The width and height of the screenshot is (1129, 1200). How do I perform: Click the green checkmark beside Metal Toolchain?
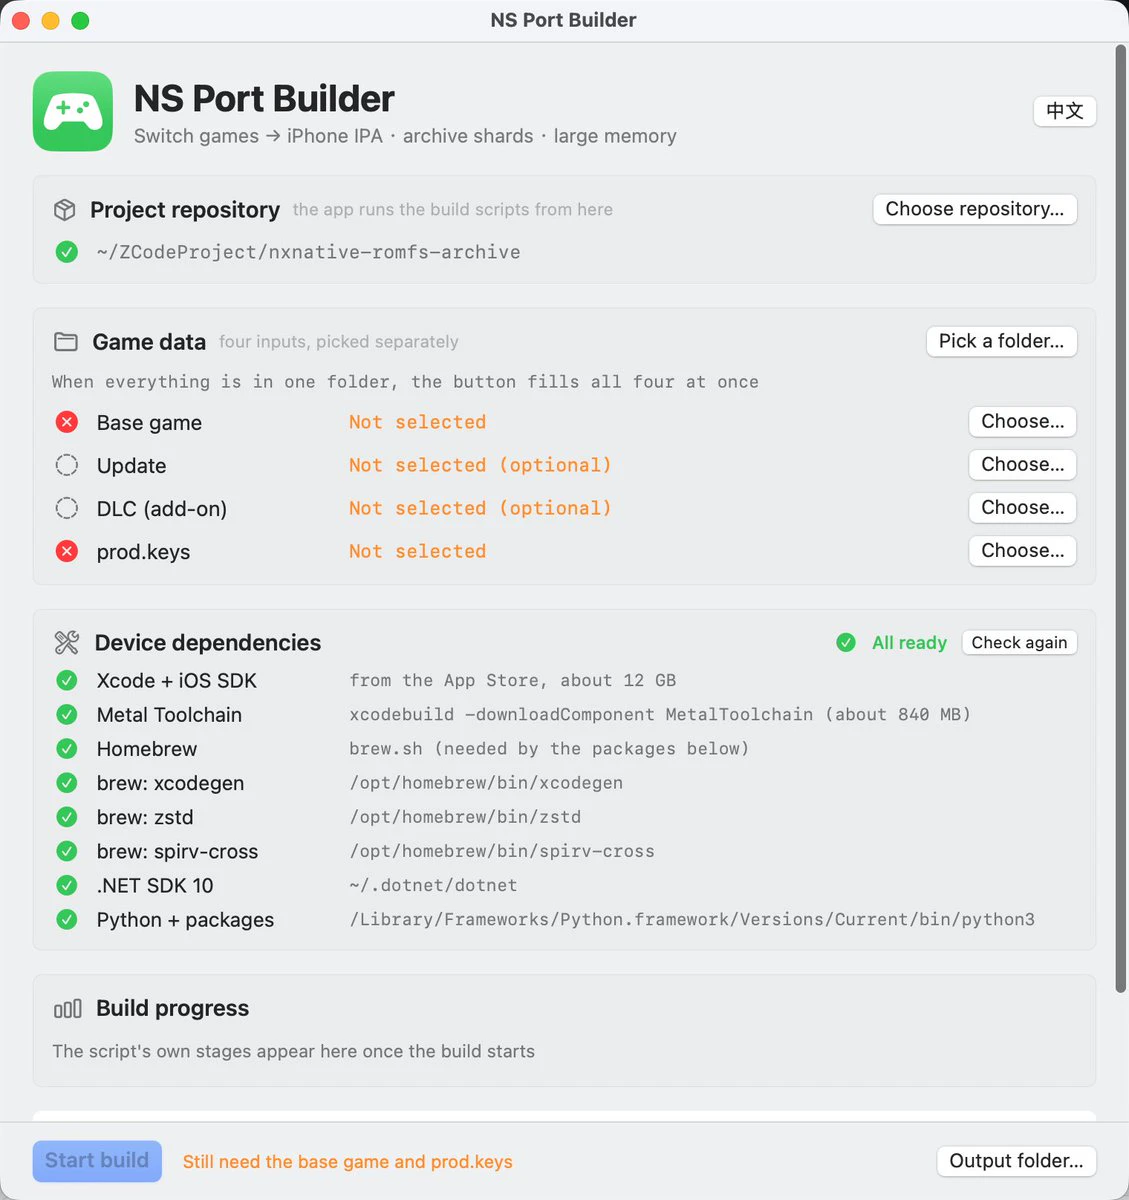click(x=67, y=715)
